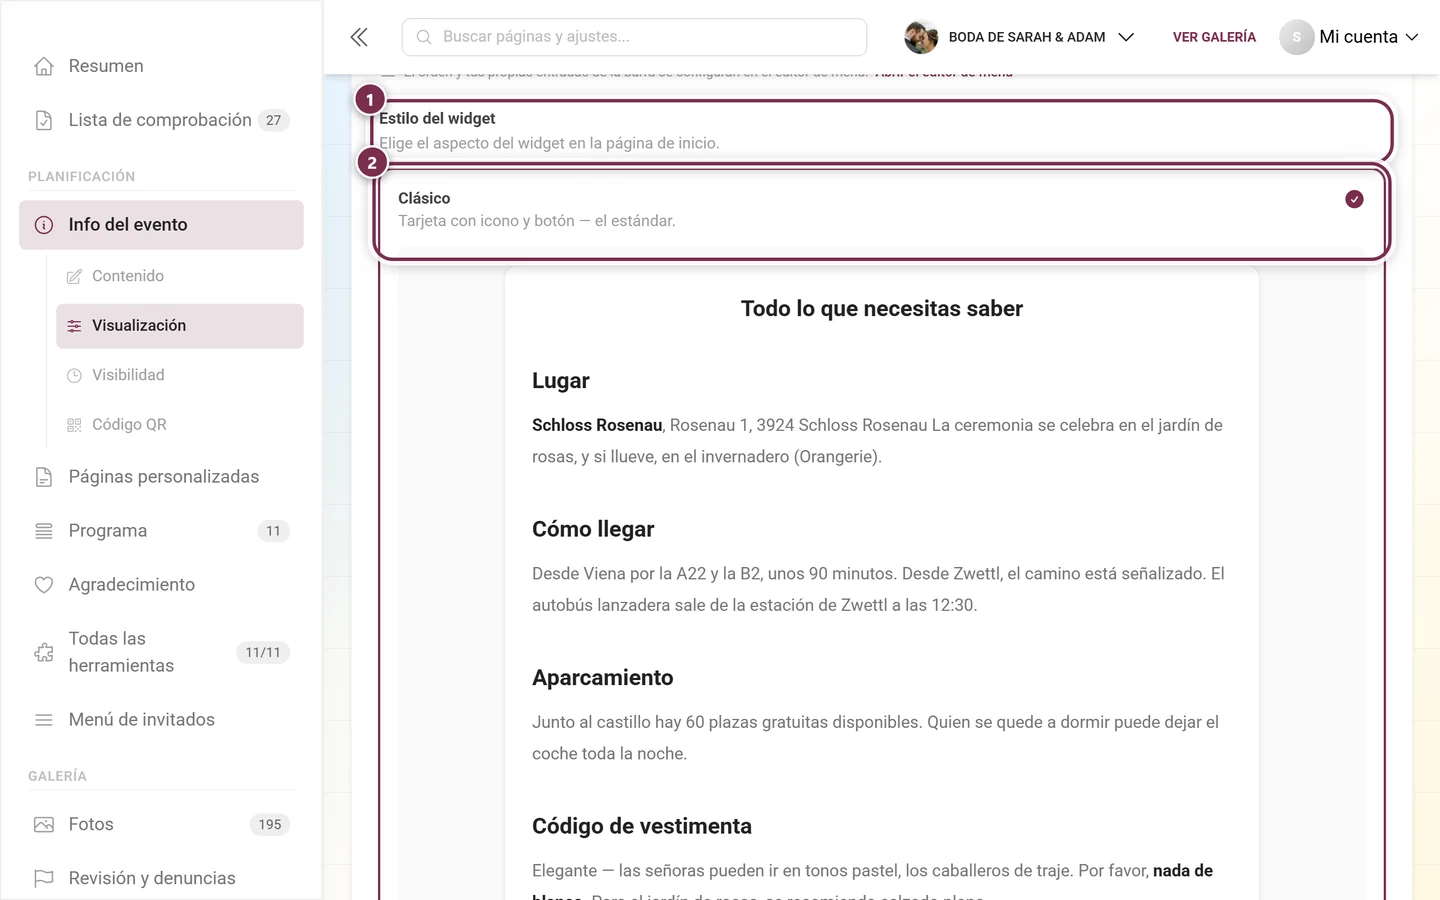Open Resumen via its house icon

click(44, 66)
